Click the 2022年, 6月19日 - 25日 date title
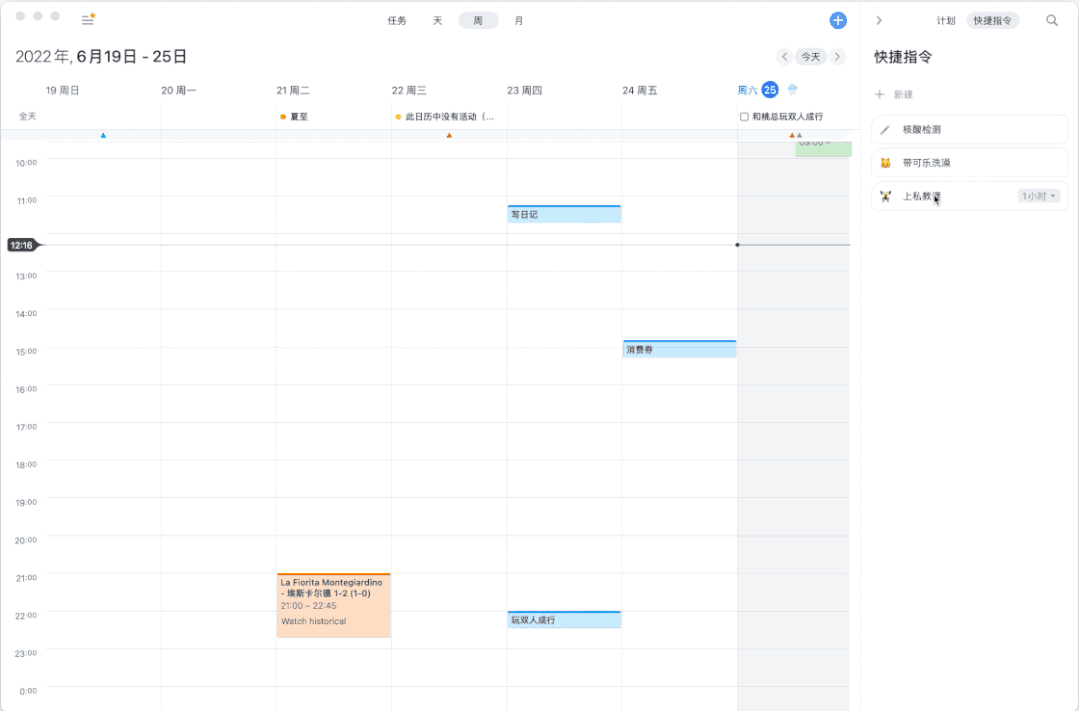The height and width of the screenshot is (711, 1079). click(x=101, y=56)
